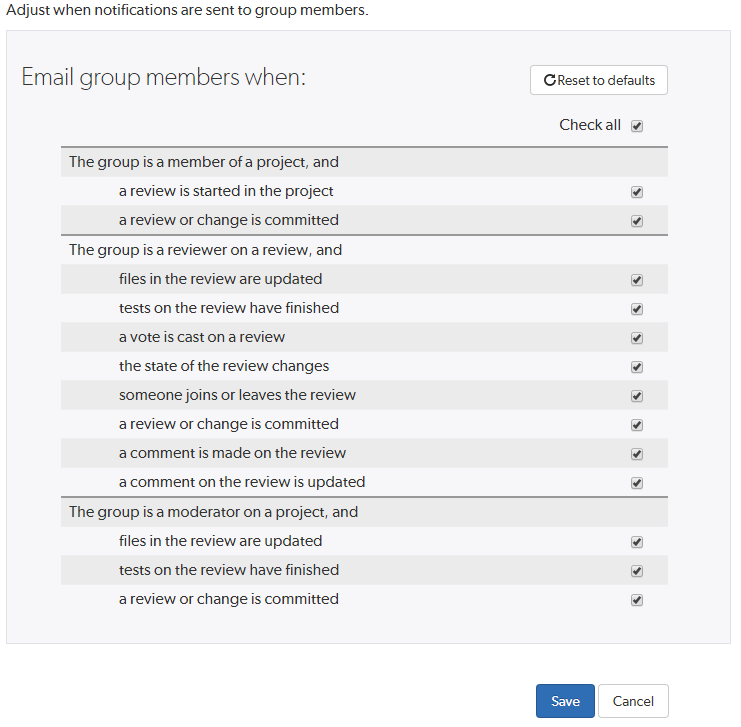
Task: Uncheck 'review or change is committed' under project member
Action: (637, 221)
